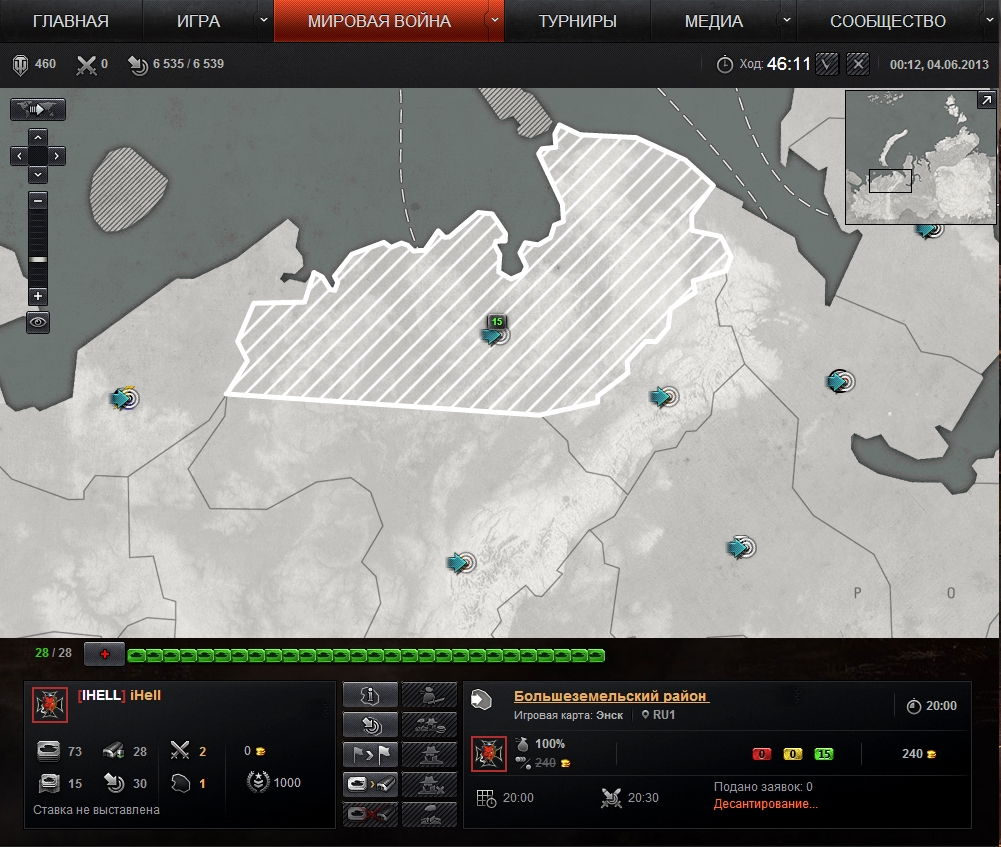The height and width of the screenshot is (847, 1001).
Task: Select the landing marker with badge 15
Action: coord(495,334)
